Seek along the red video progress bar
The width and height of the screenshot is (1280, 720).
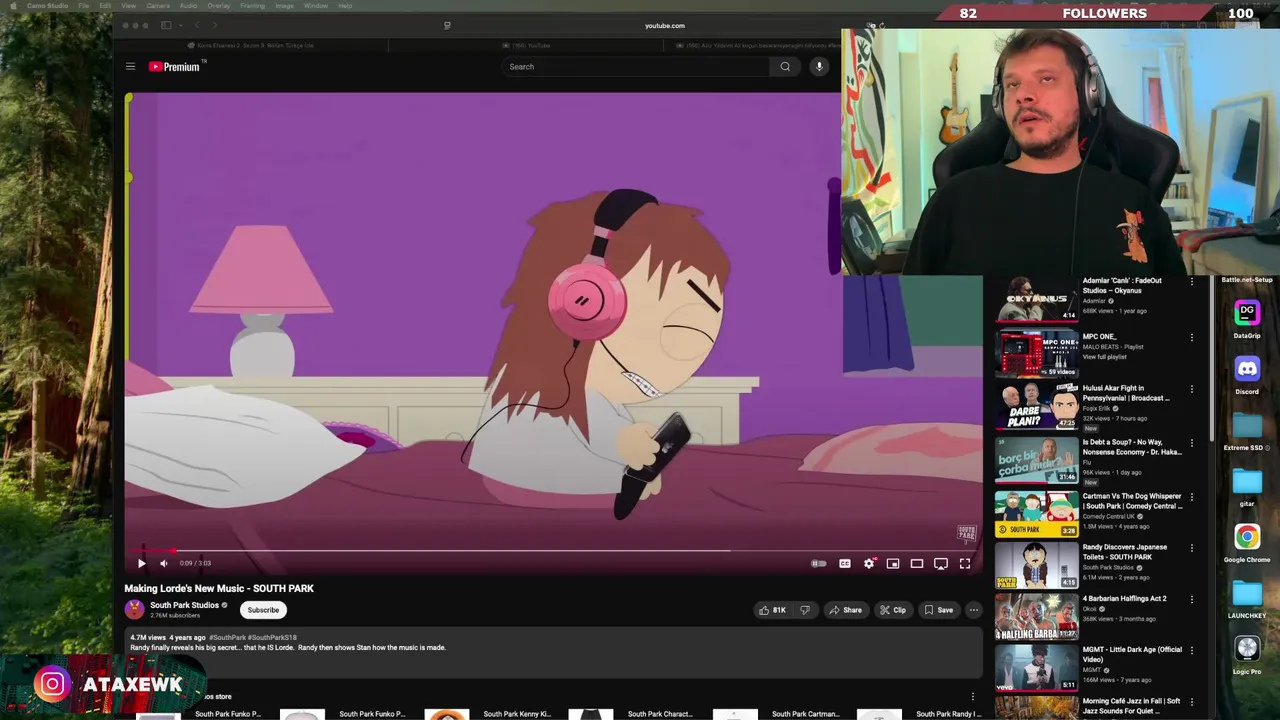pyautogui.click(x=553, y=550)
